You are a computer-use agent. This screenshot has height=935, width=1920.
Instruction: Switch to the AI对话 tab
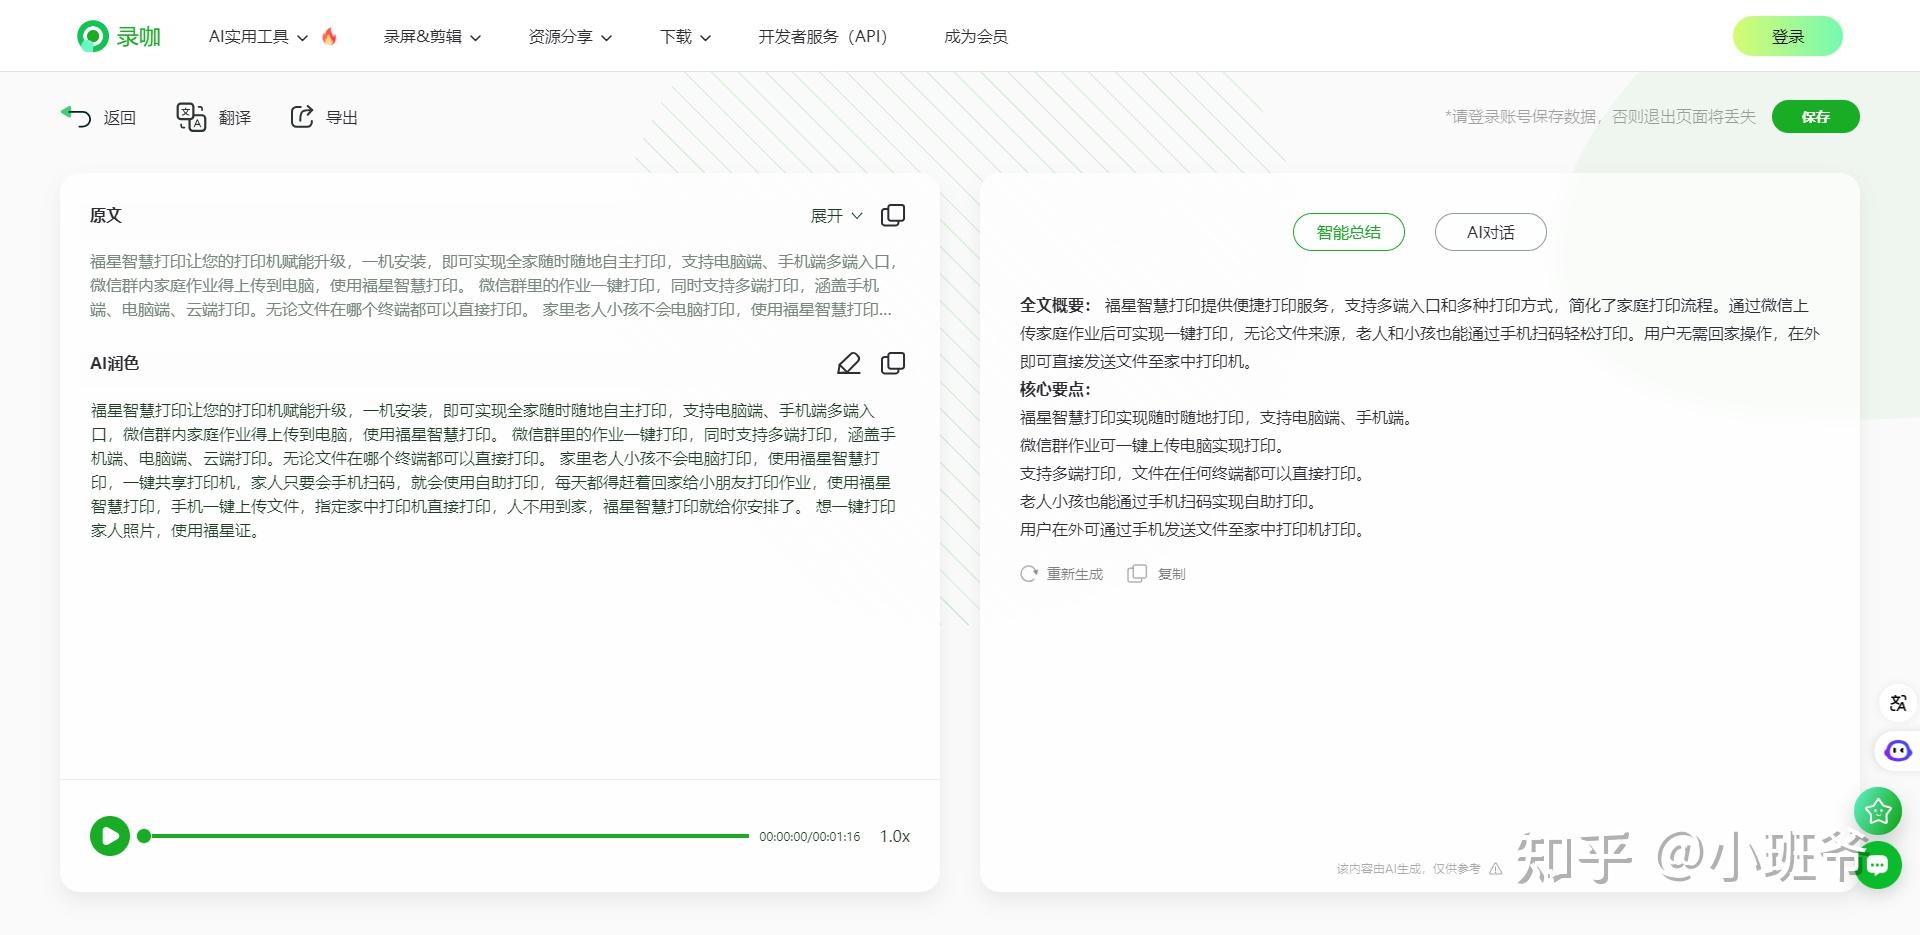click(x=1490, y=232)
